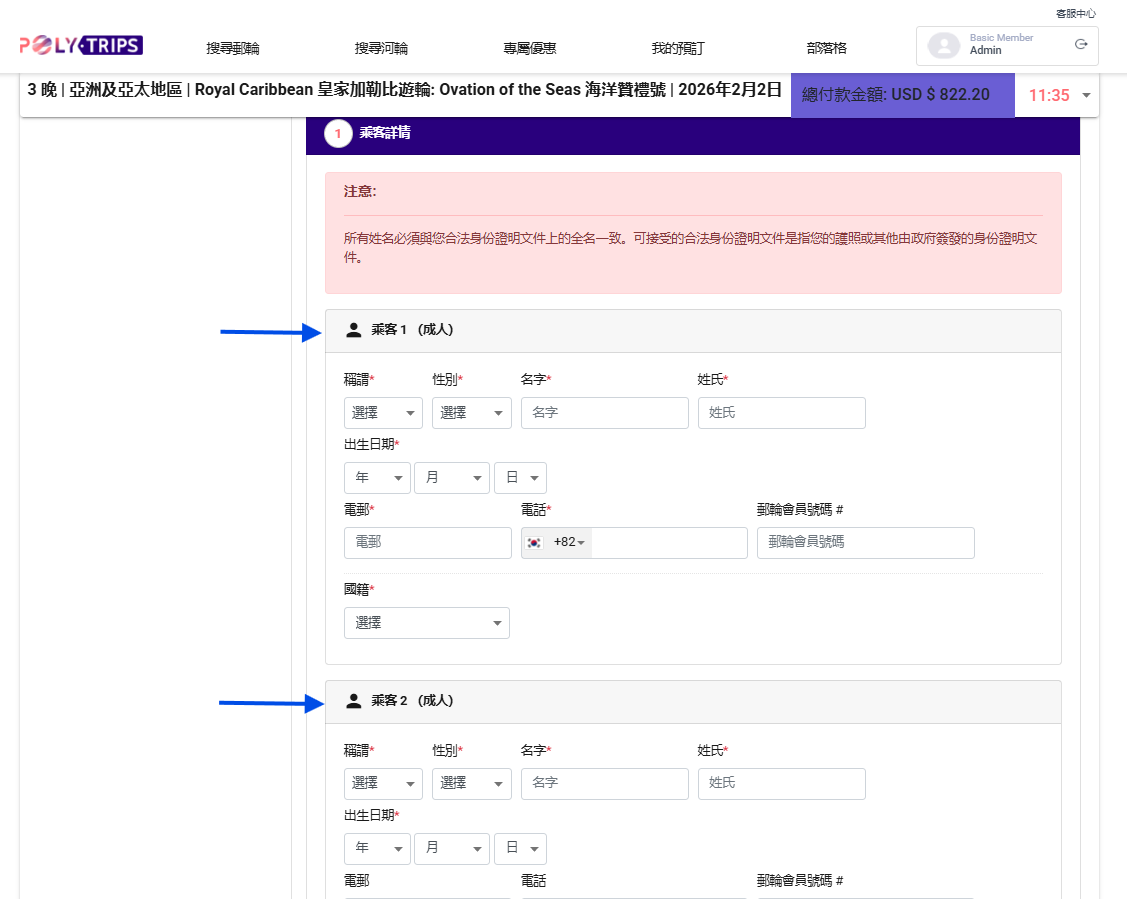Open Passenger 1 title dropdown
The image size is (1127, 899).
pos(383,413)
